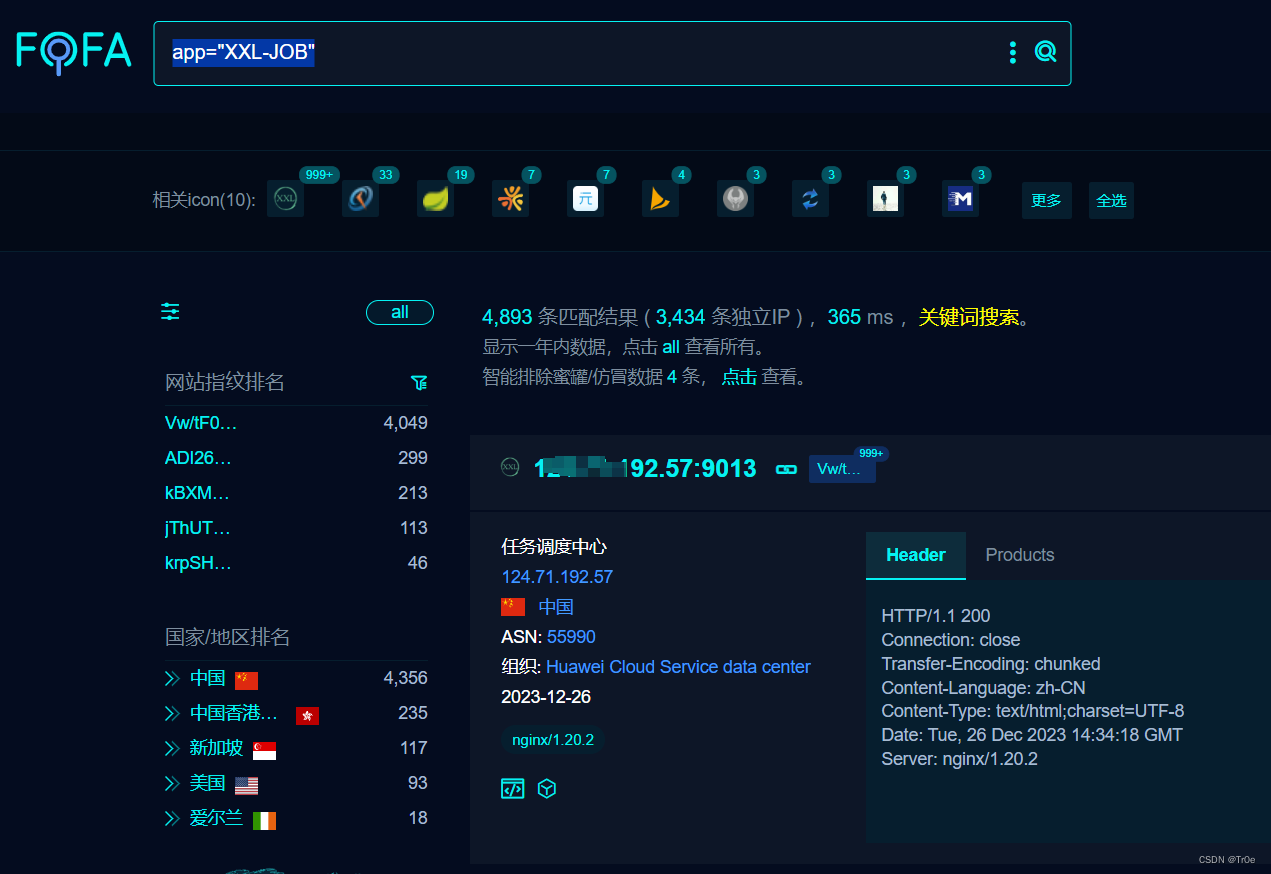Screen dimensions: 1271x874
Task: Click the 全选 select all button
Action: (x=1111, y=200)
